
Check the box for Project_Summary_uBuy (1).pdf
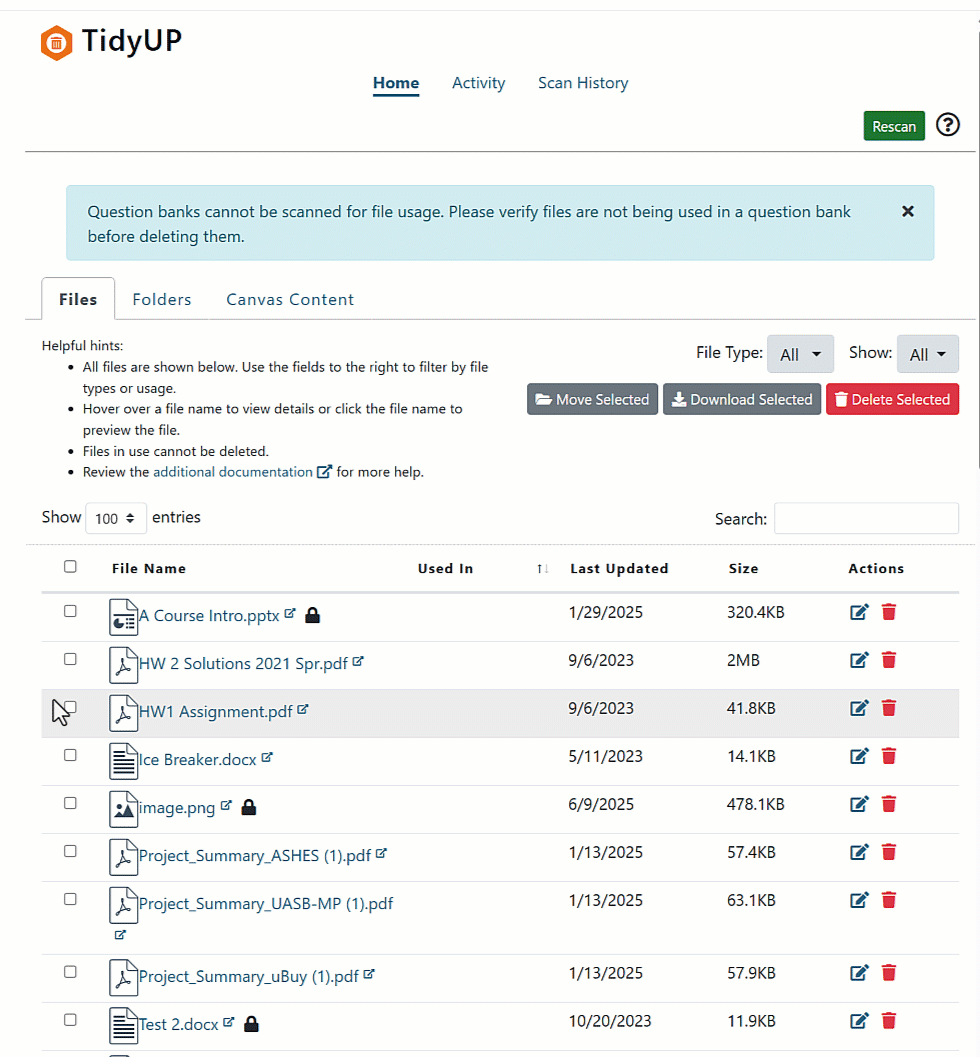(x=70, y=971)
